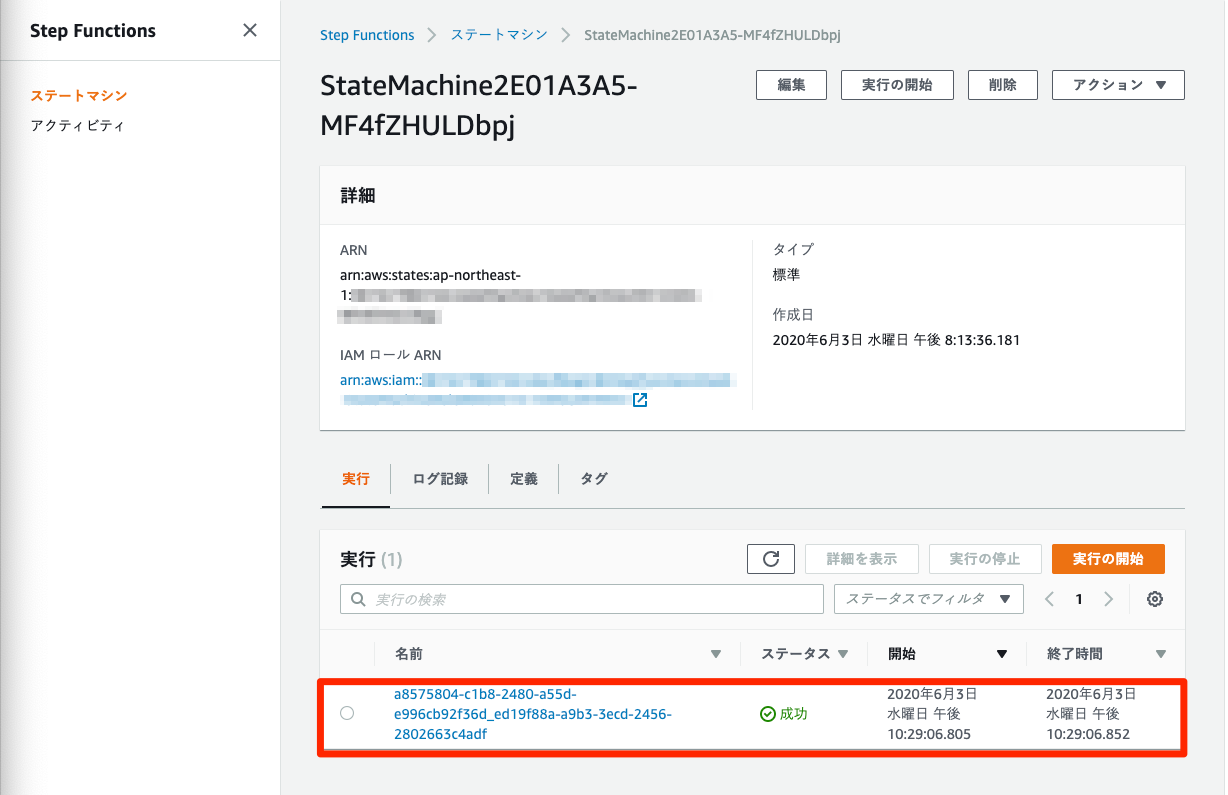Image resolution: width=1228 pixels, height=795 pixels.
Task: Select アクティビティ in the sidebar
Action: coord(77,126)
